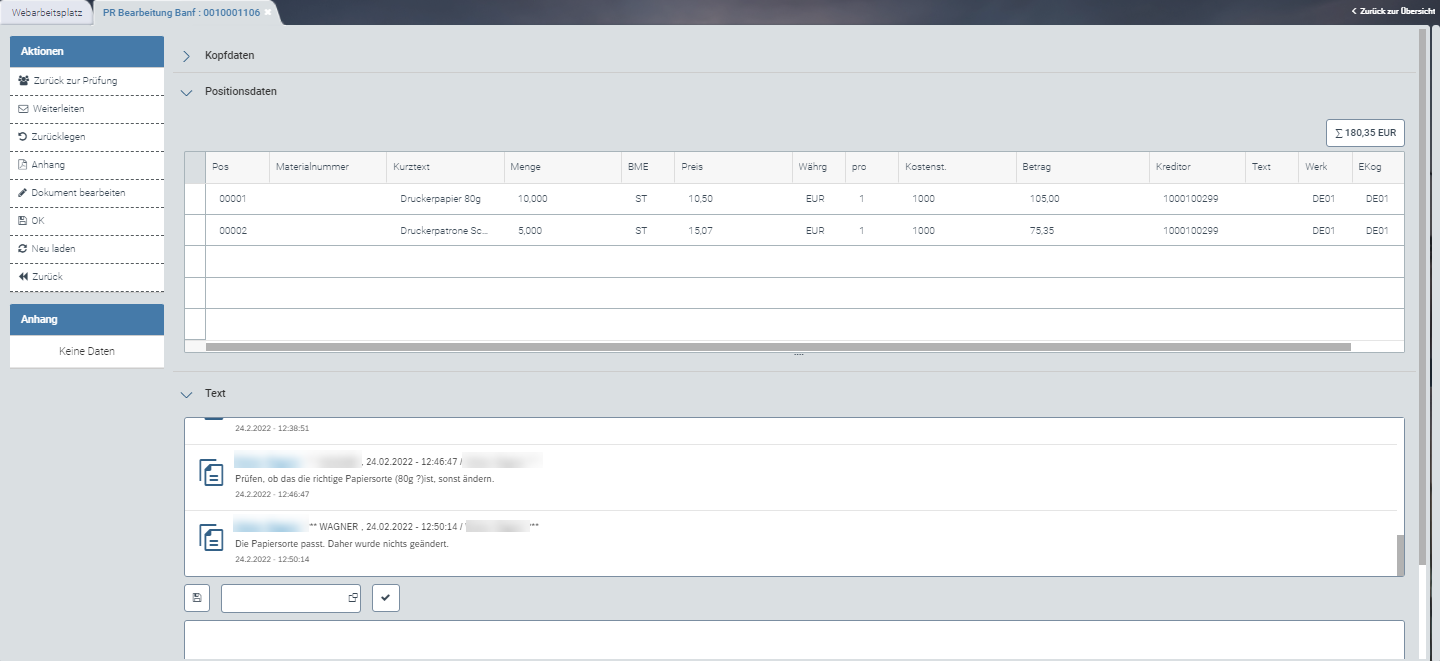Click the save icon below the text log
This screenshot has height=661, width=1440.
[197, 598]
